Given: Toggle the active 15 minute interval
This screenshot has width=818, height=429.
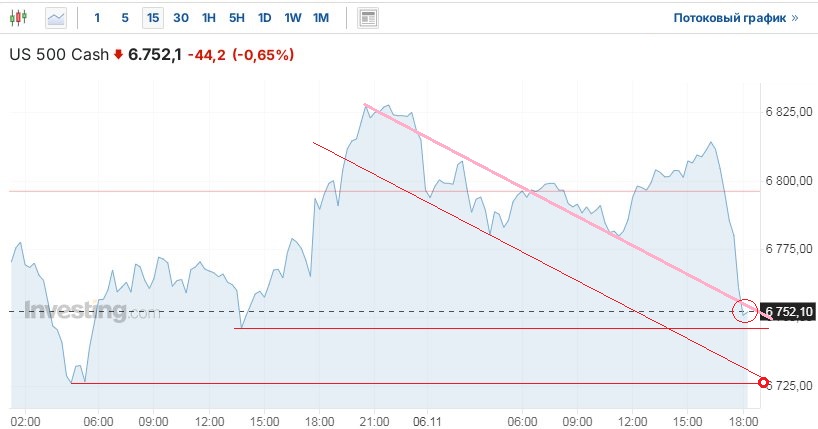Looking at the screenshot, I should (152, 18).
